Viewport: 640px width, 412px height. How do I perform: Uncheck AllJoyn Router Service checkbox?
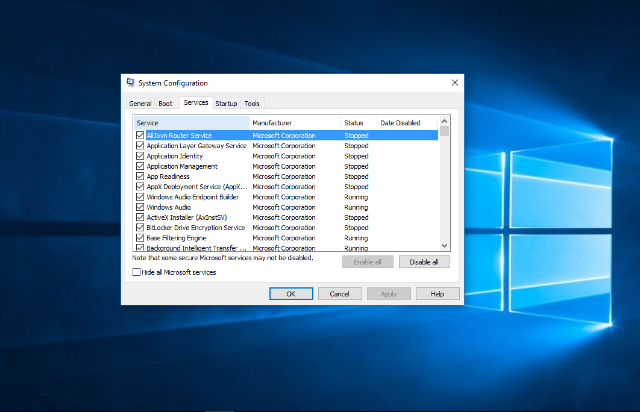coord(140,135)
